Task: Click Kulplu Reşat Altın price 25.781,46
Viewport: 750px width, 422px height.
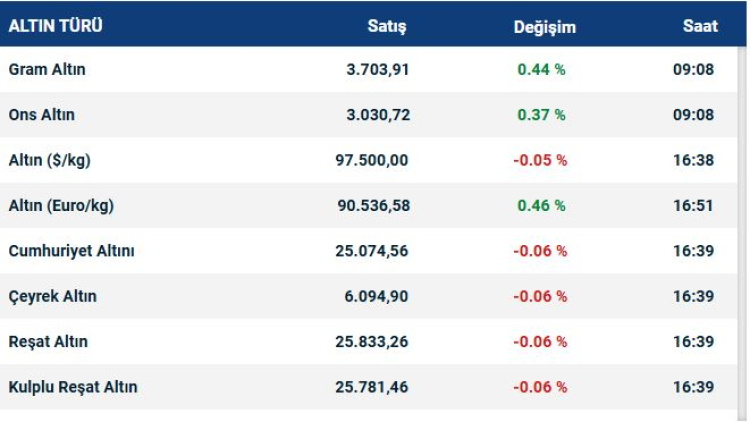Action: coord(373,387)
